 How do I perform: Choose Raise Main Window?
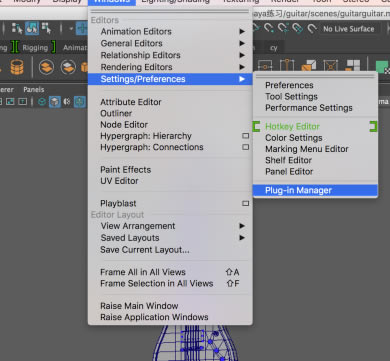coord(170,306)
